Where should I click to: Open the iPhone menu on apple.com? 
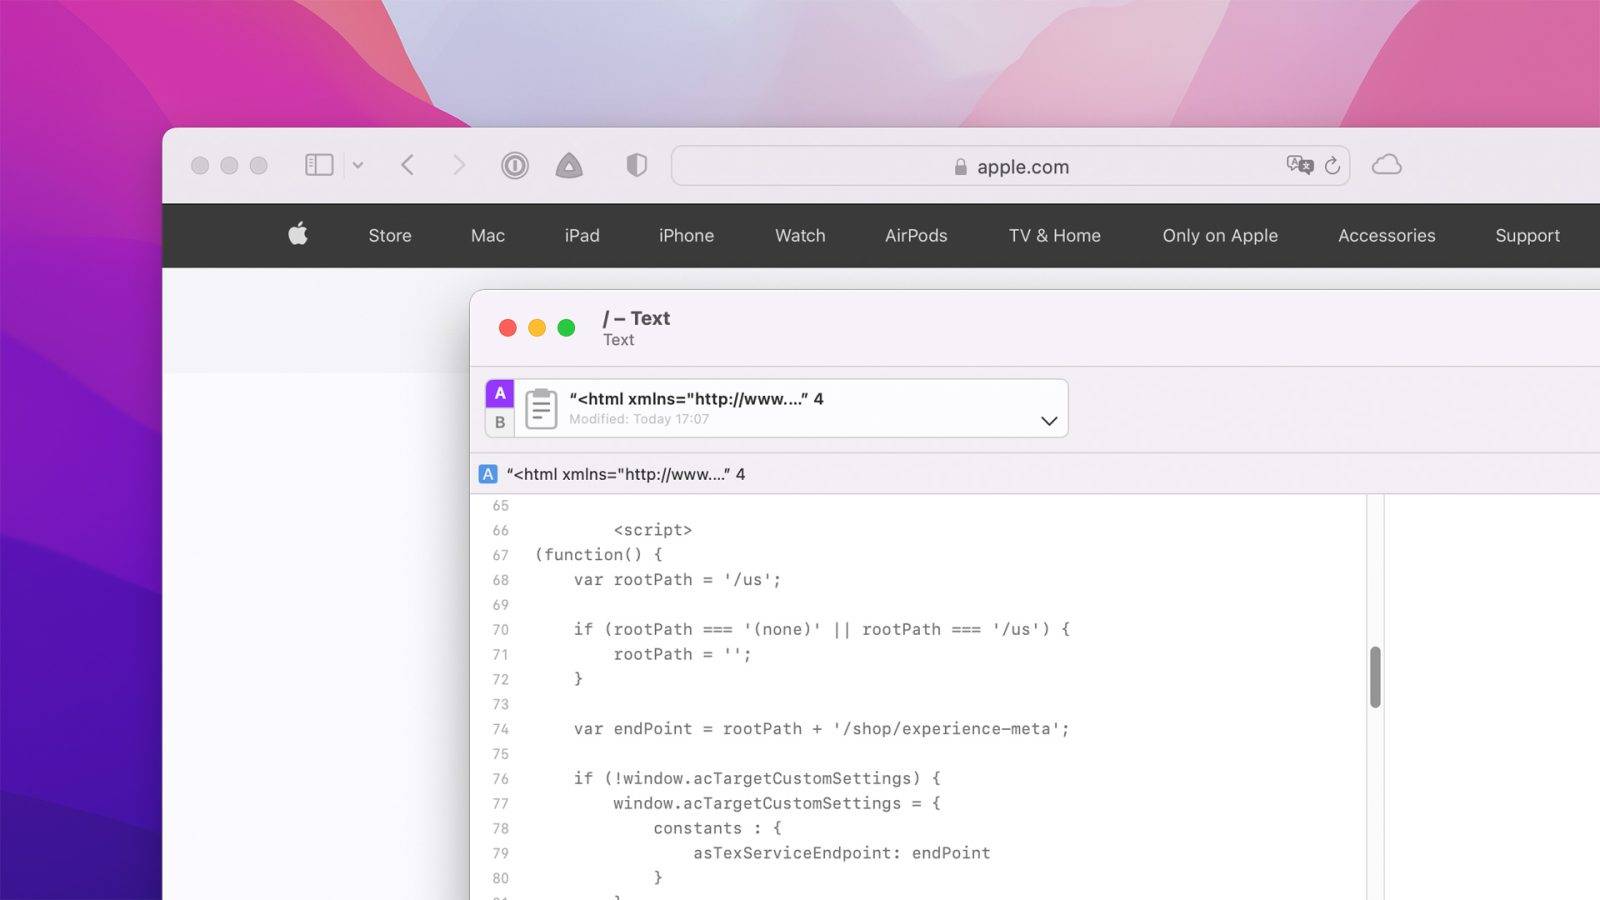tap(686, 235)
